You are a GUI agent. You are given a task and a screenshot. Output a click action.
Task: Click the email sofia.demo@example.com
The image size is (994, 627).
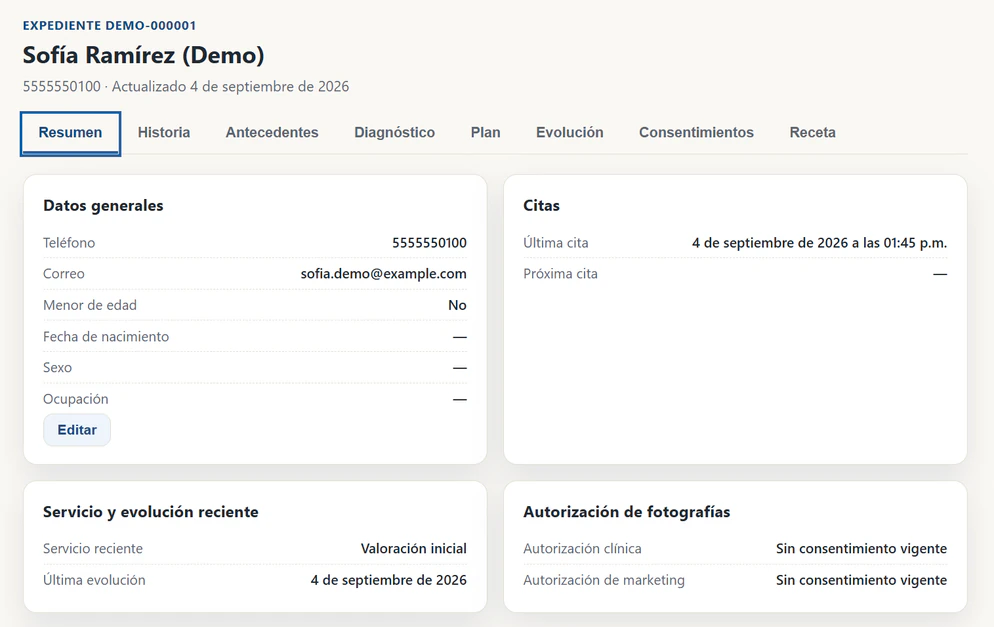(384, 274)
